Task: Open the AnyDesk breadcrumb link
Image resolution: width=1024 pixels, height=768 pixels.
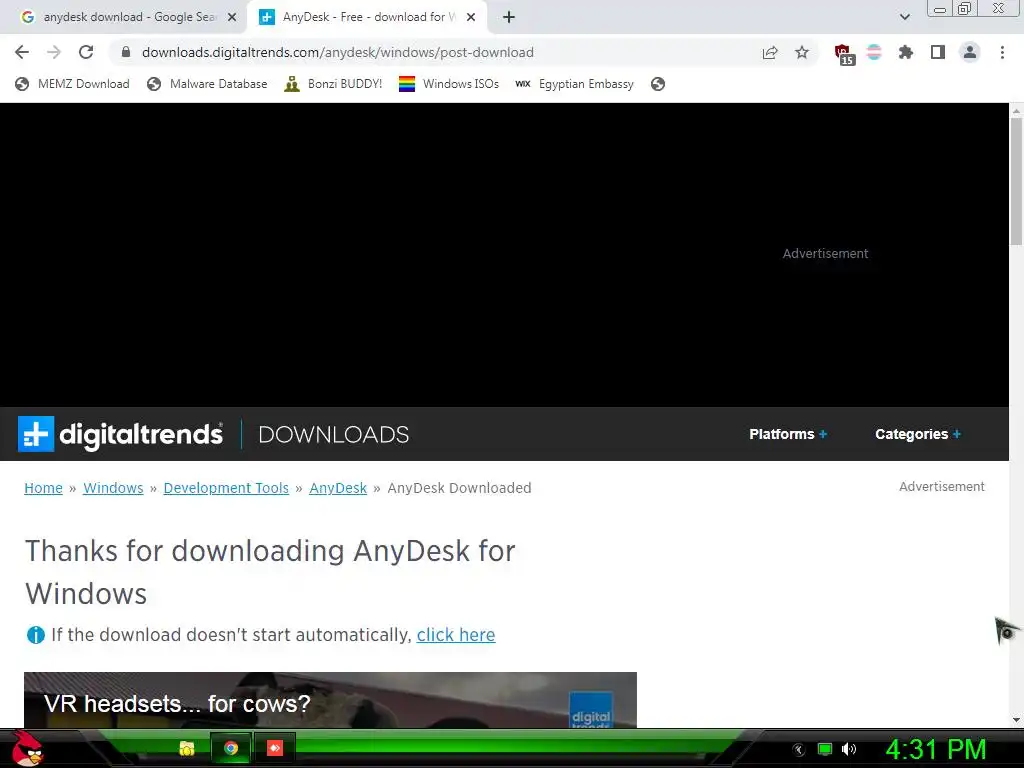Action: pyautogui.click(x=338, y=488)
